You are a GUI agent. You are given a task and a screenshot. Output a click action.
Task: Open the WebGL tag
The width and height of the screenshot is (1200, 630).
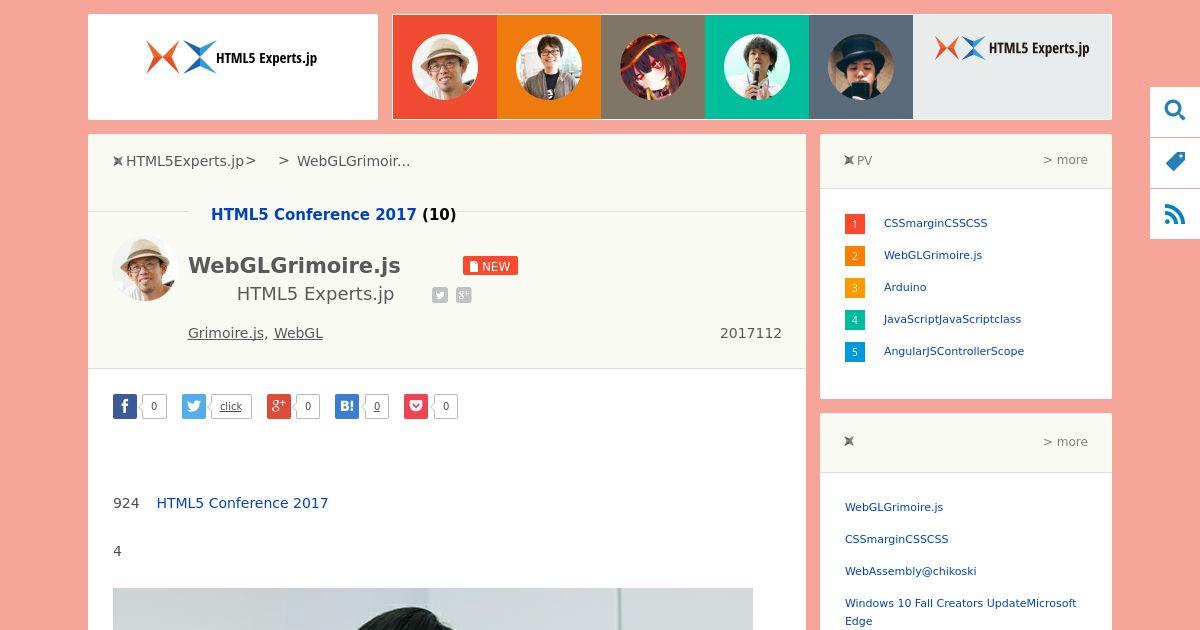(x=298, y=333)
